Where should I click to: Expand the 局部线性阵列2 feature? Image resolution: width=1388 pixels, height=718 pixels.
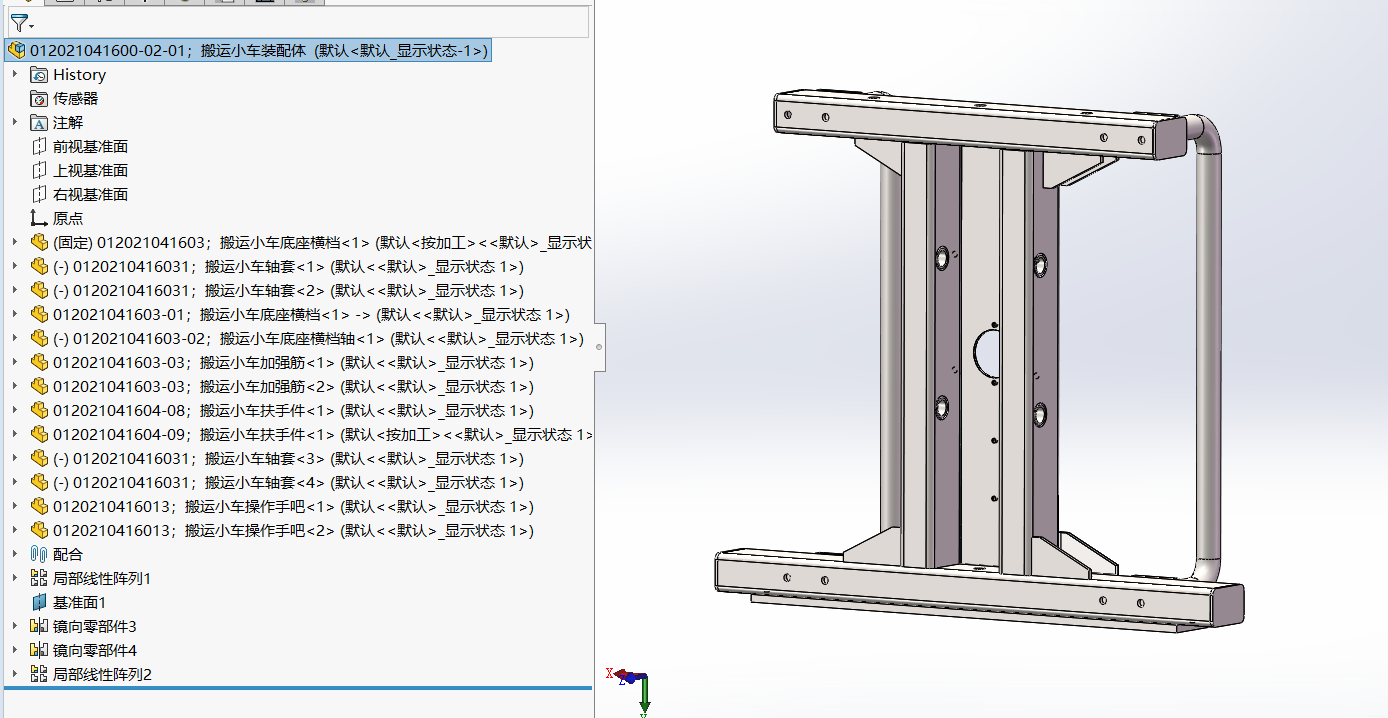pos(14,675)
